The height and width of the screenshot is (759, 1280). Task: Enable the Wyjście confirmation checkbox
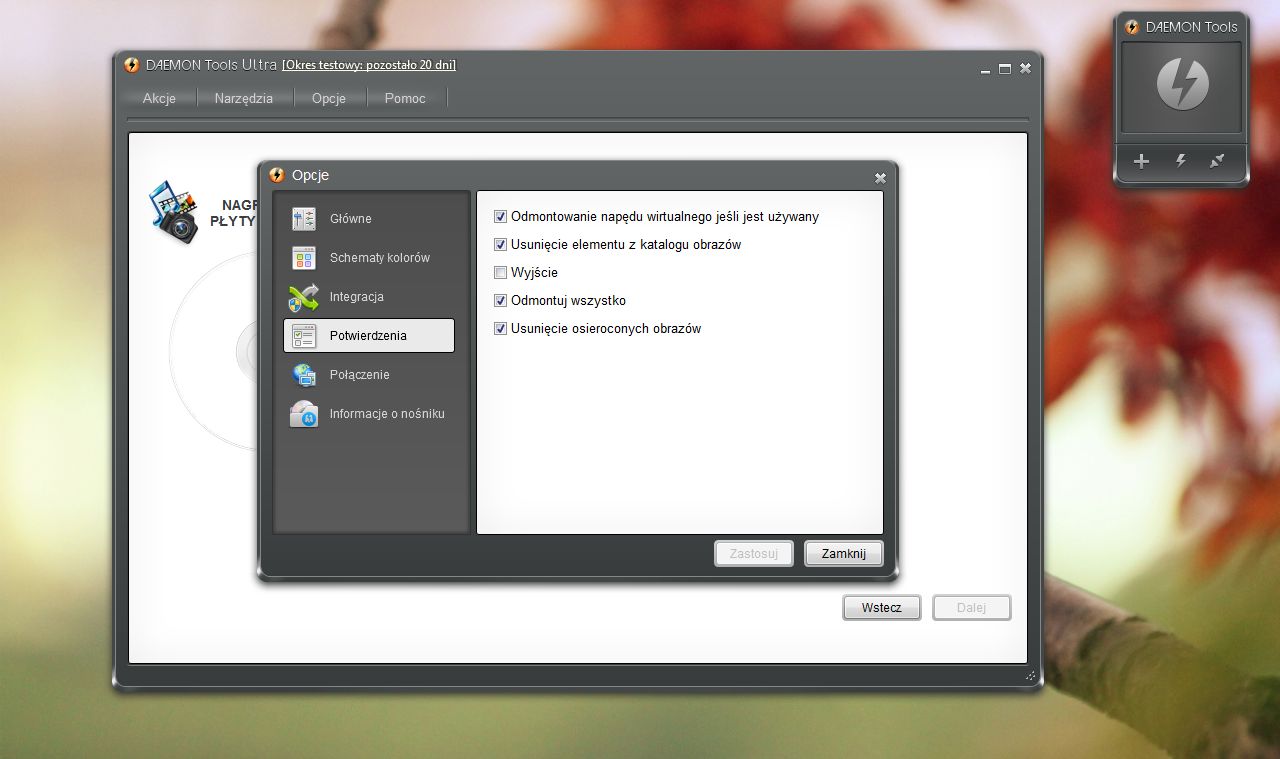501,272
